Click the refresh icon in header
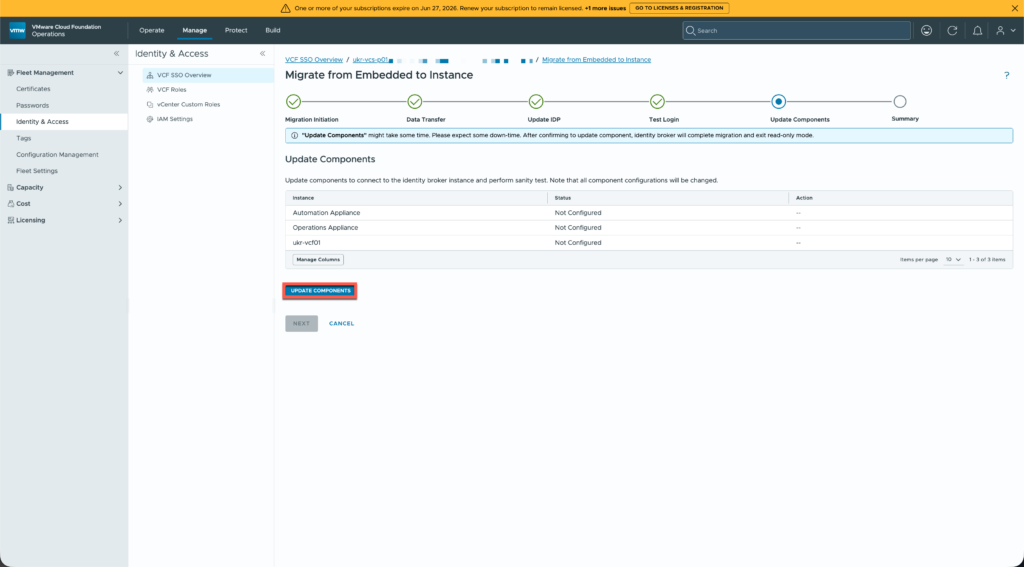Screen dimensions: 1024x567 952,31
